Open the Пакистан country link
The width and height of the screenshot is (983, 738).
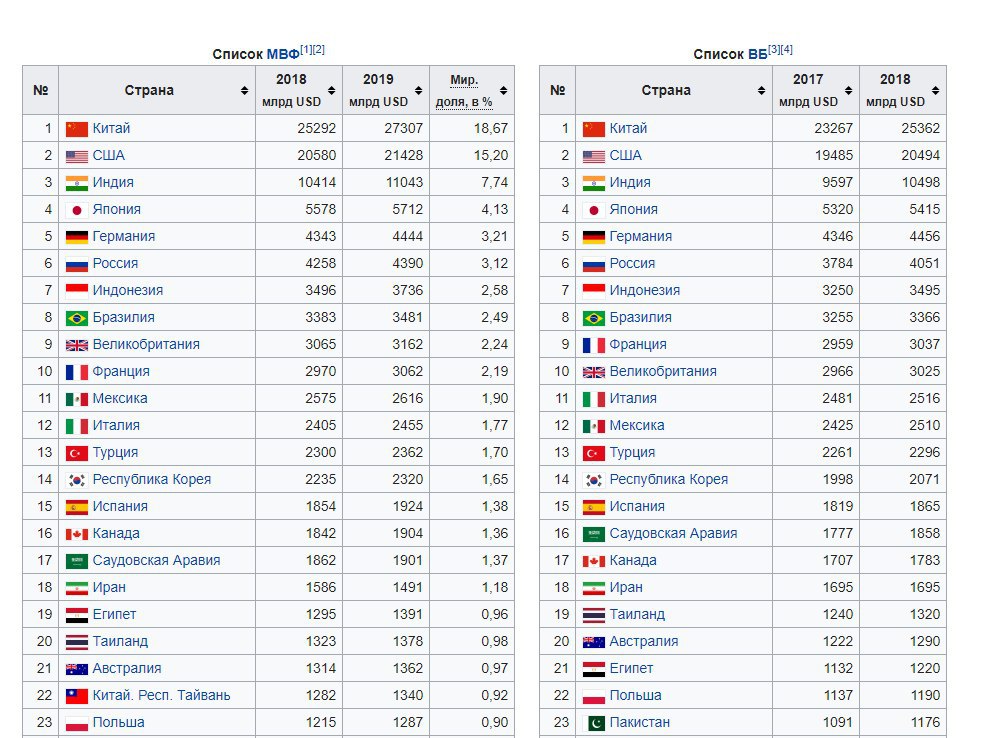pos(639,723)
